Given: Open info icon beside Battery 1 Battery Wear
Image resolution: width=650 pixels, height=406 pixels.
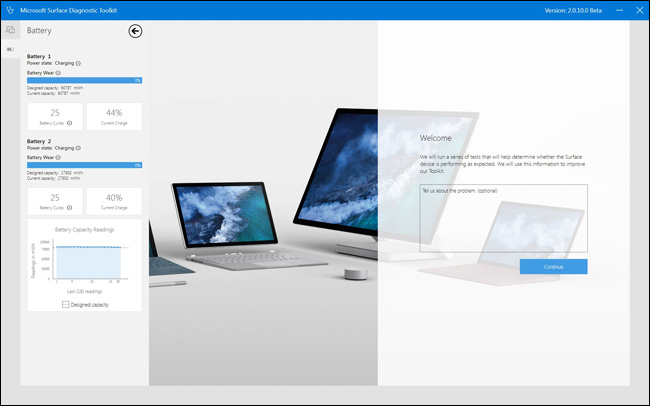Looking at the screenshot, I should [58, 73].
